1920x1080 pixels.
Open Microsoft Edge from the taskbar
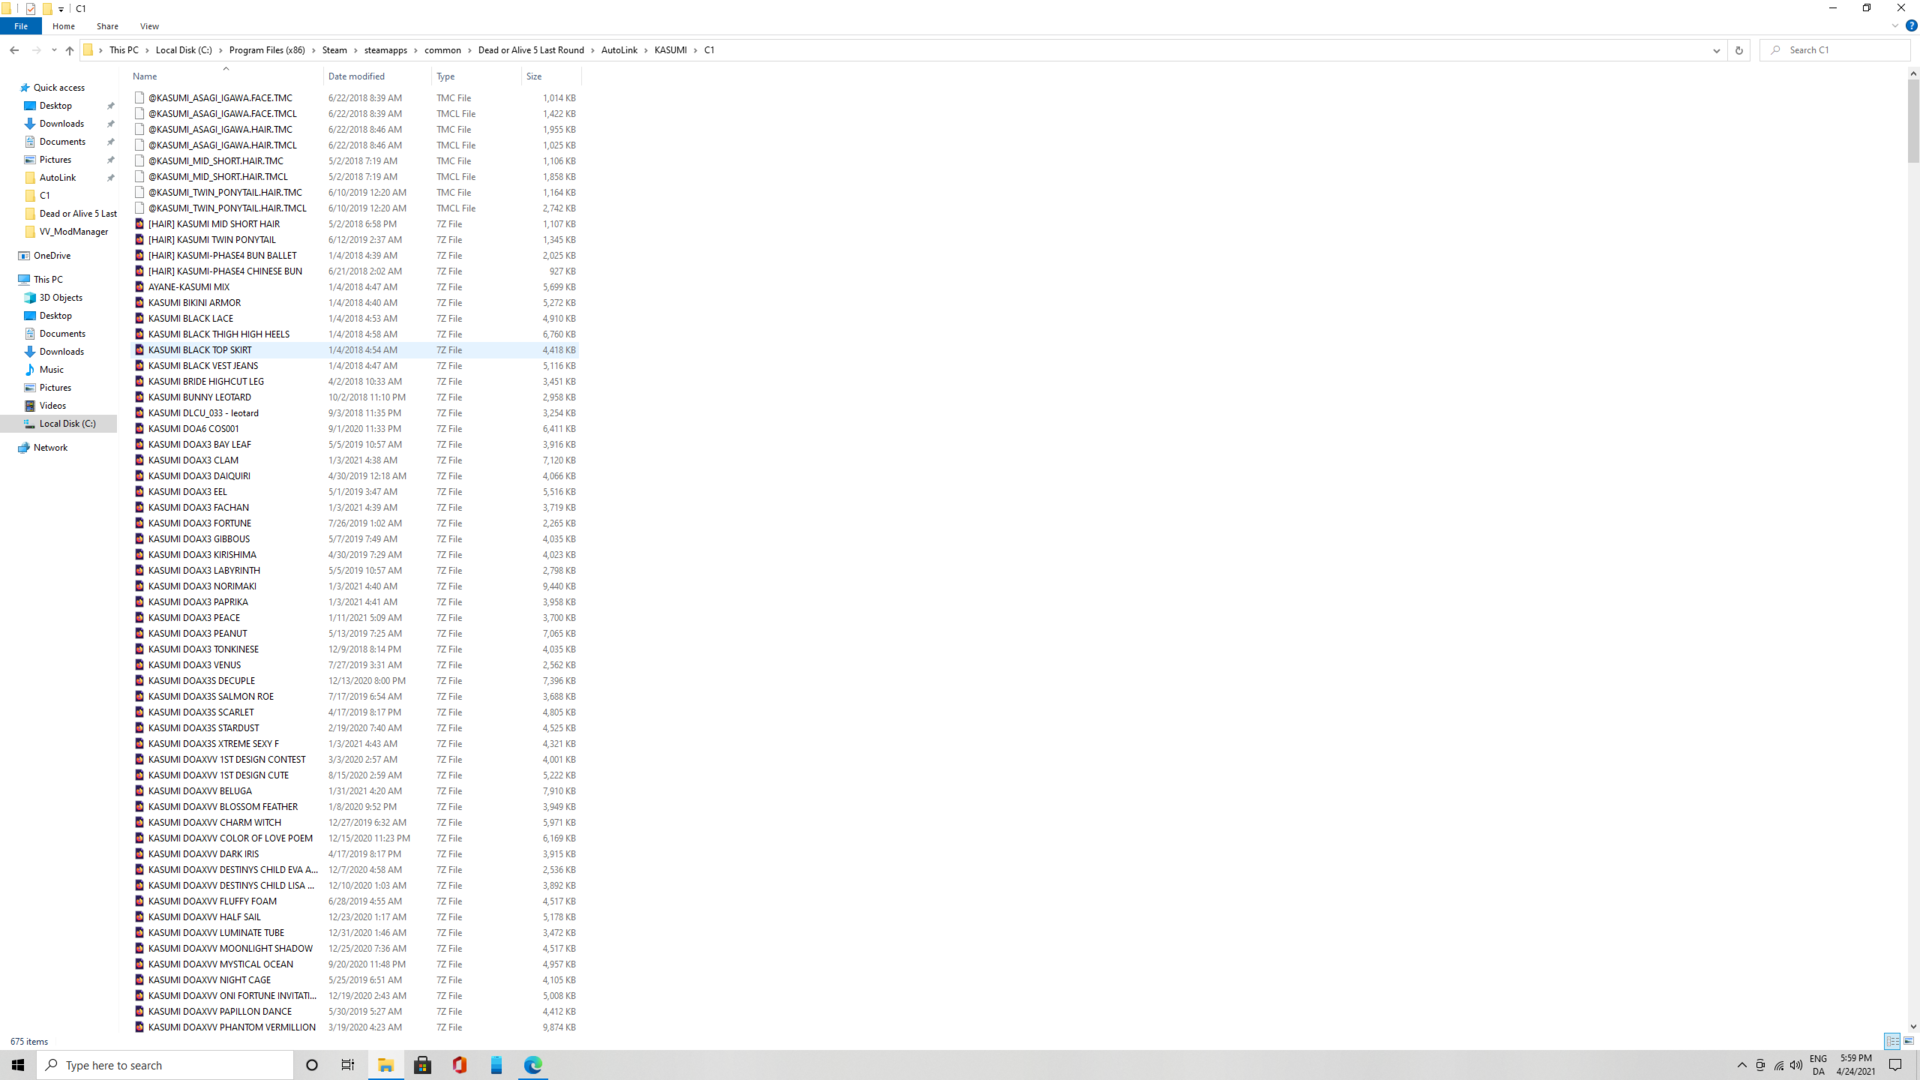click(x=533, y=1065)
